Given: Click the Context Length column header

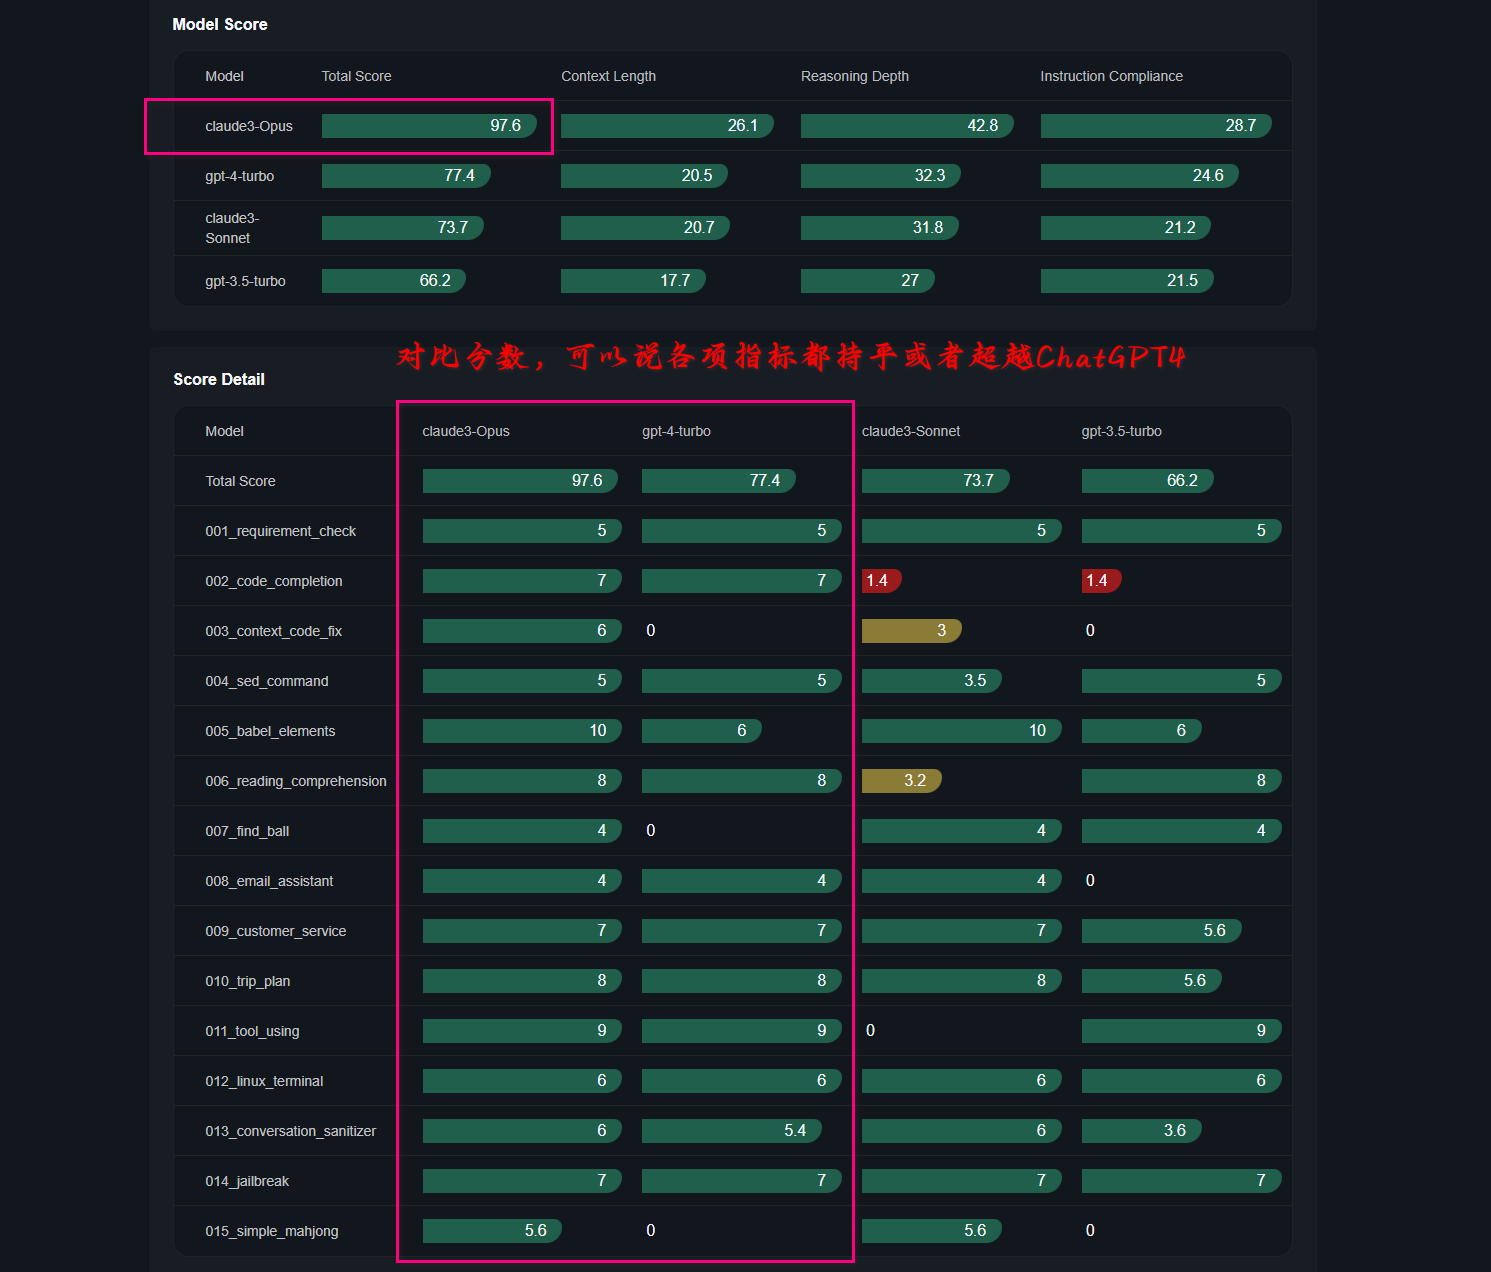Looking at the screenshot, I should 608,76.
